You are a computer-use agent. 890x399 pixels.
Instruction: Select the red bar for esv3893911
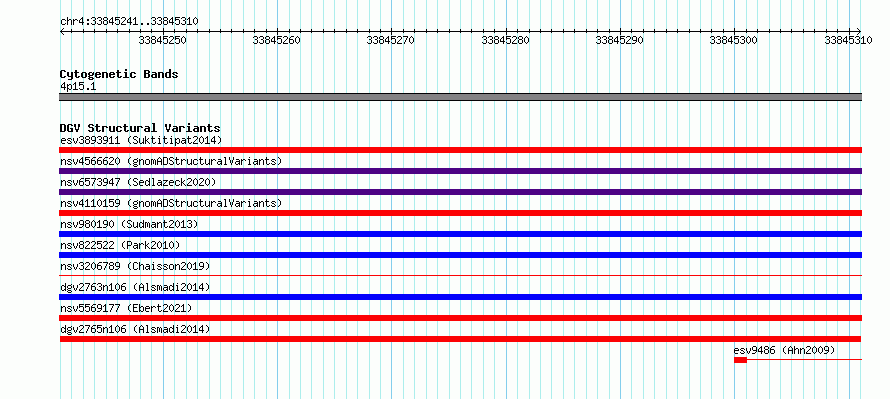(460, 150)
